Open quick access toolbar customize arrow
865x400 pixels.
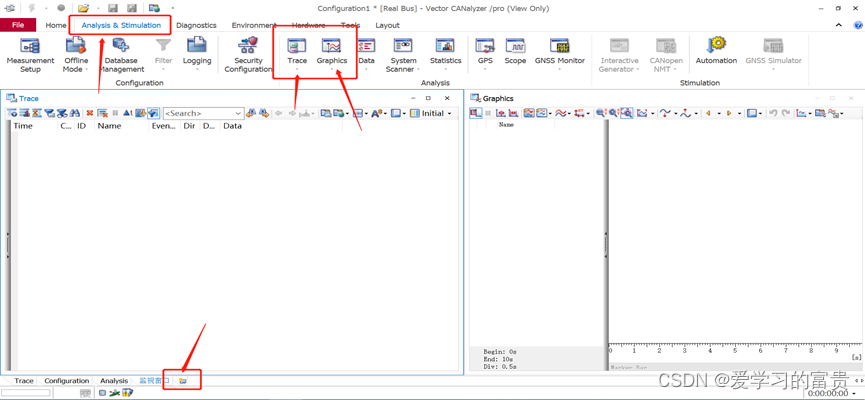(x=173, y=8)
